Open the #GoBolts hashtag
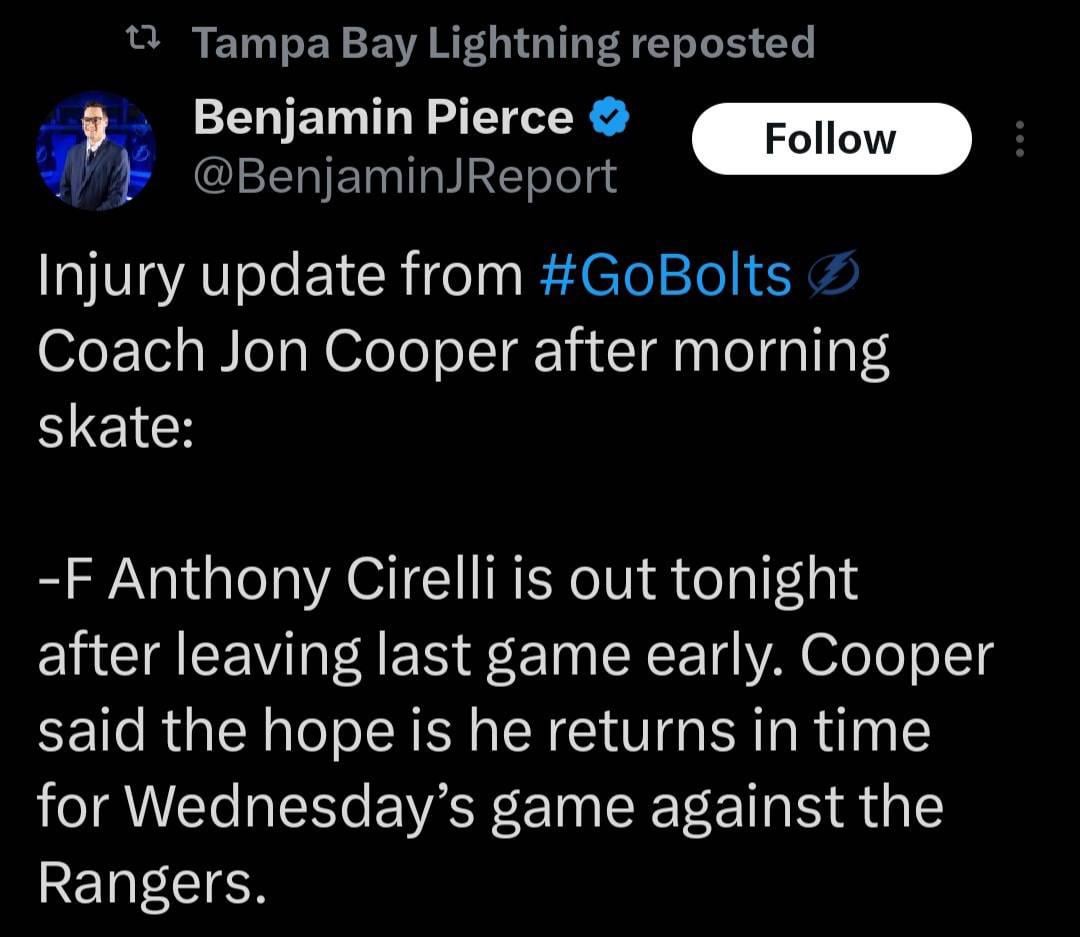This screenshot has height=937, width=1080. click(x=665, y=277)
